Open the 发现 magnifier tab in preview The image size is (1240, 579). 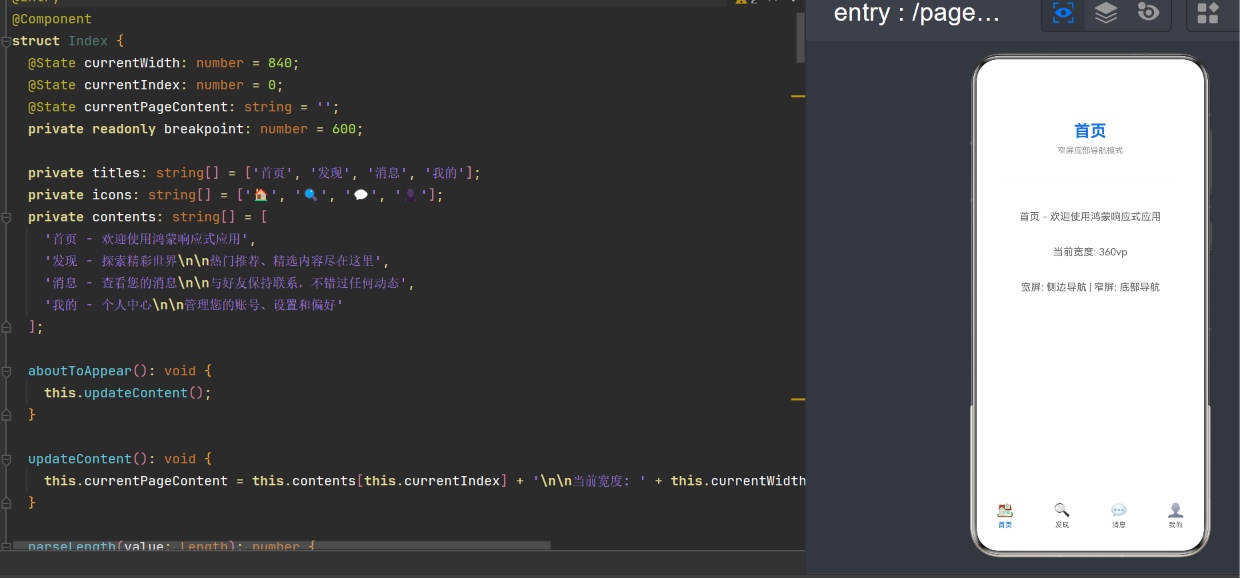tap(1062, 515)
